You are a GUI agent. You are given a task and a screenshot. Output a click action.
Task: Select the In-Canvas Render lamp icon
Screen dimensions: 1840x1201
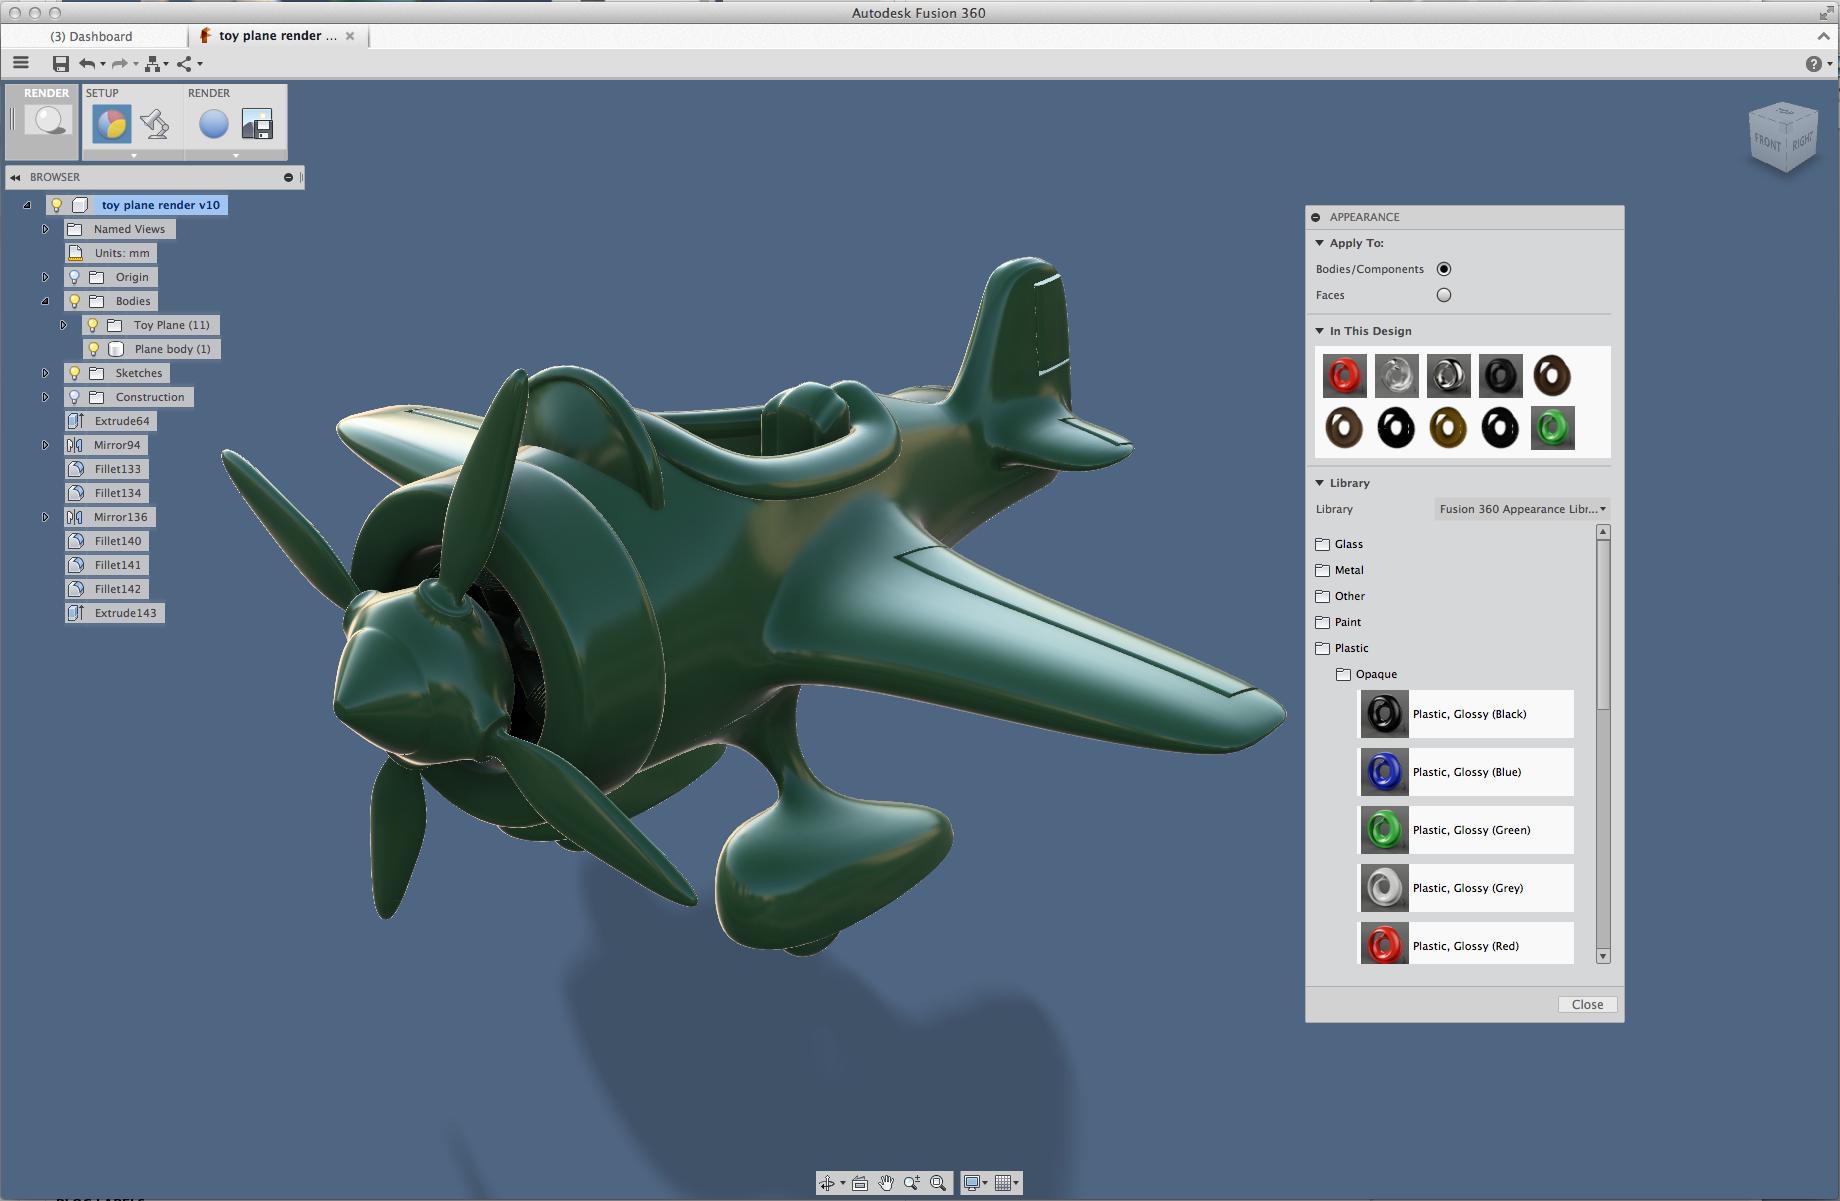tap(153, 123)
